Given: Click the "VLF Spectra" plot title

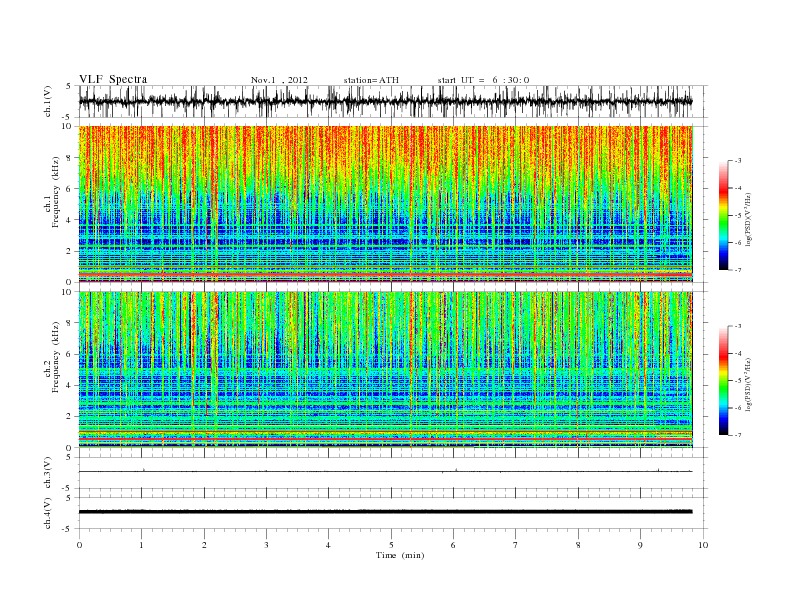Looking at the screenshot, I should pyautogui.click(x=113, y=79).
